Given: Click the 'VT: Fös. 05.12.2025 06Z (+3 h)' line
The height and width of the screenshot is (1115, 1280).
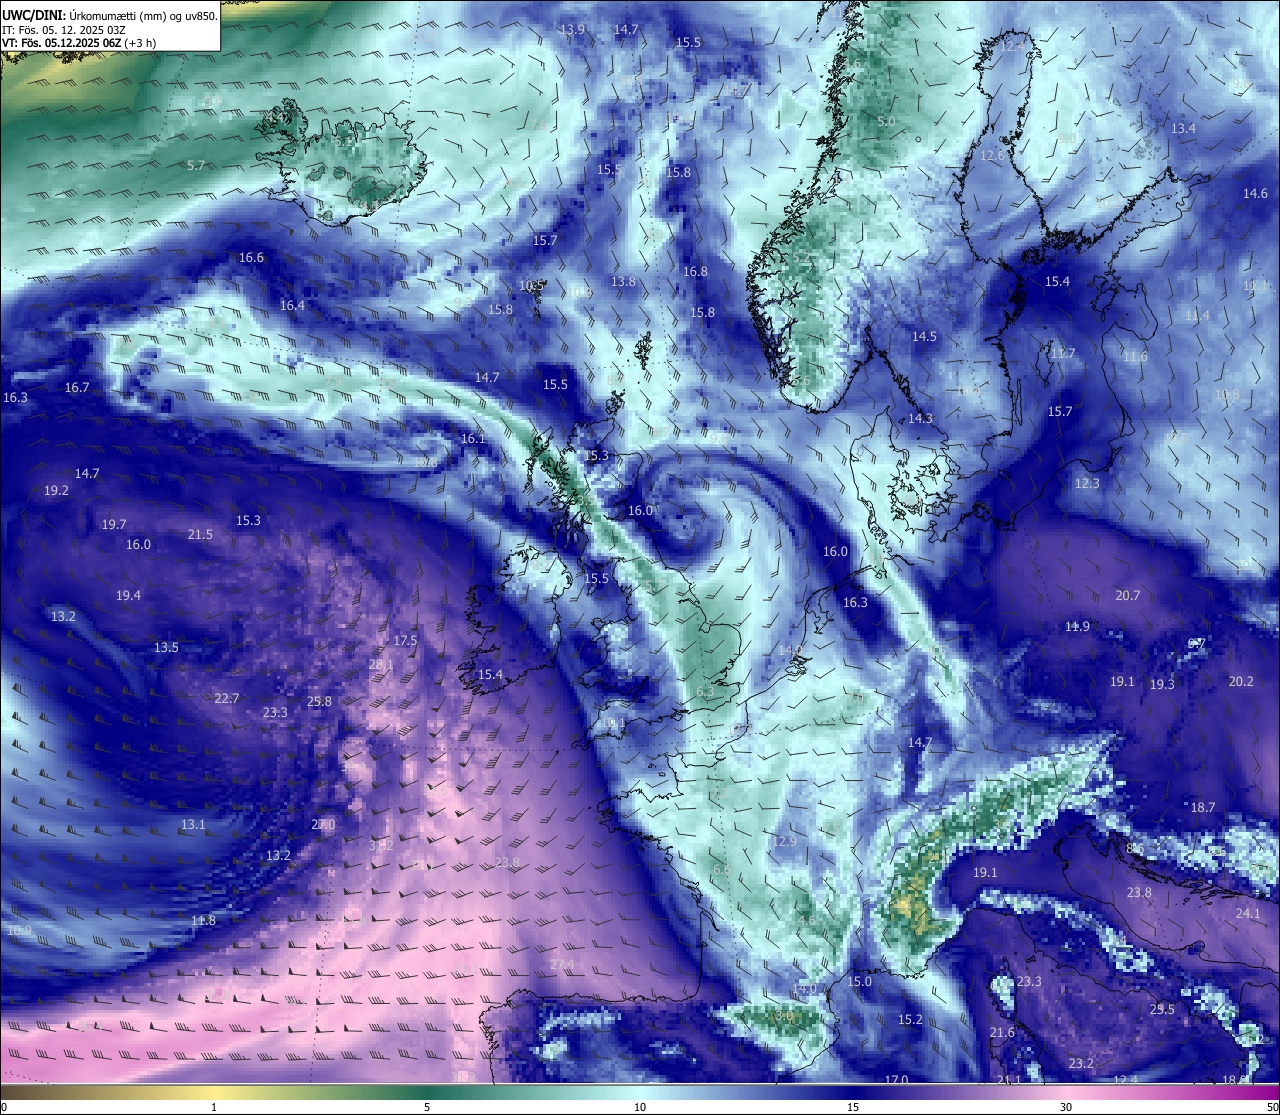Looking at the screenshot, I should [x=79, y=43].
